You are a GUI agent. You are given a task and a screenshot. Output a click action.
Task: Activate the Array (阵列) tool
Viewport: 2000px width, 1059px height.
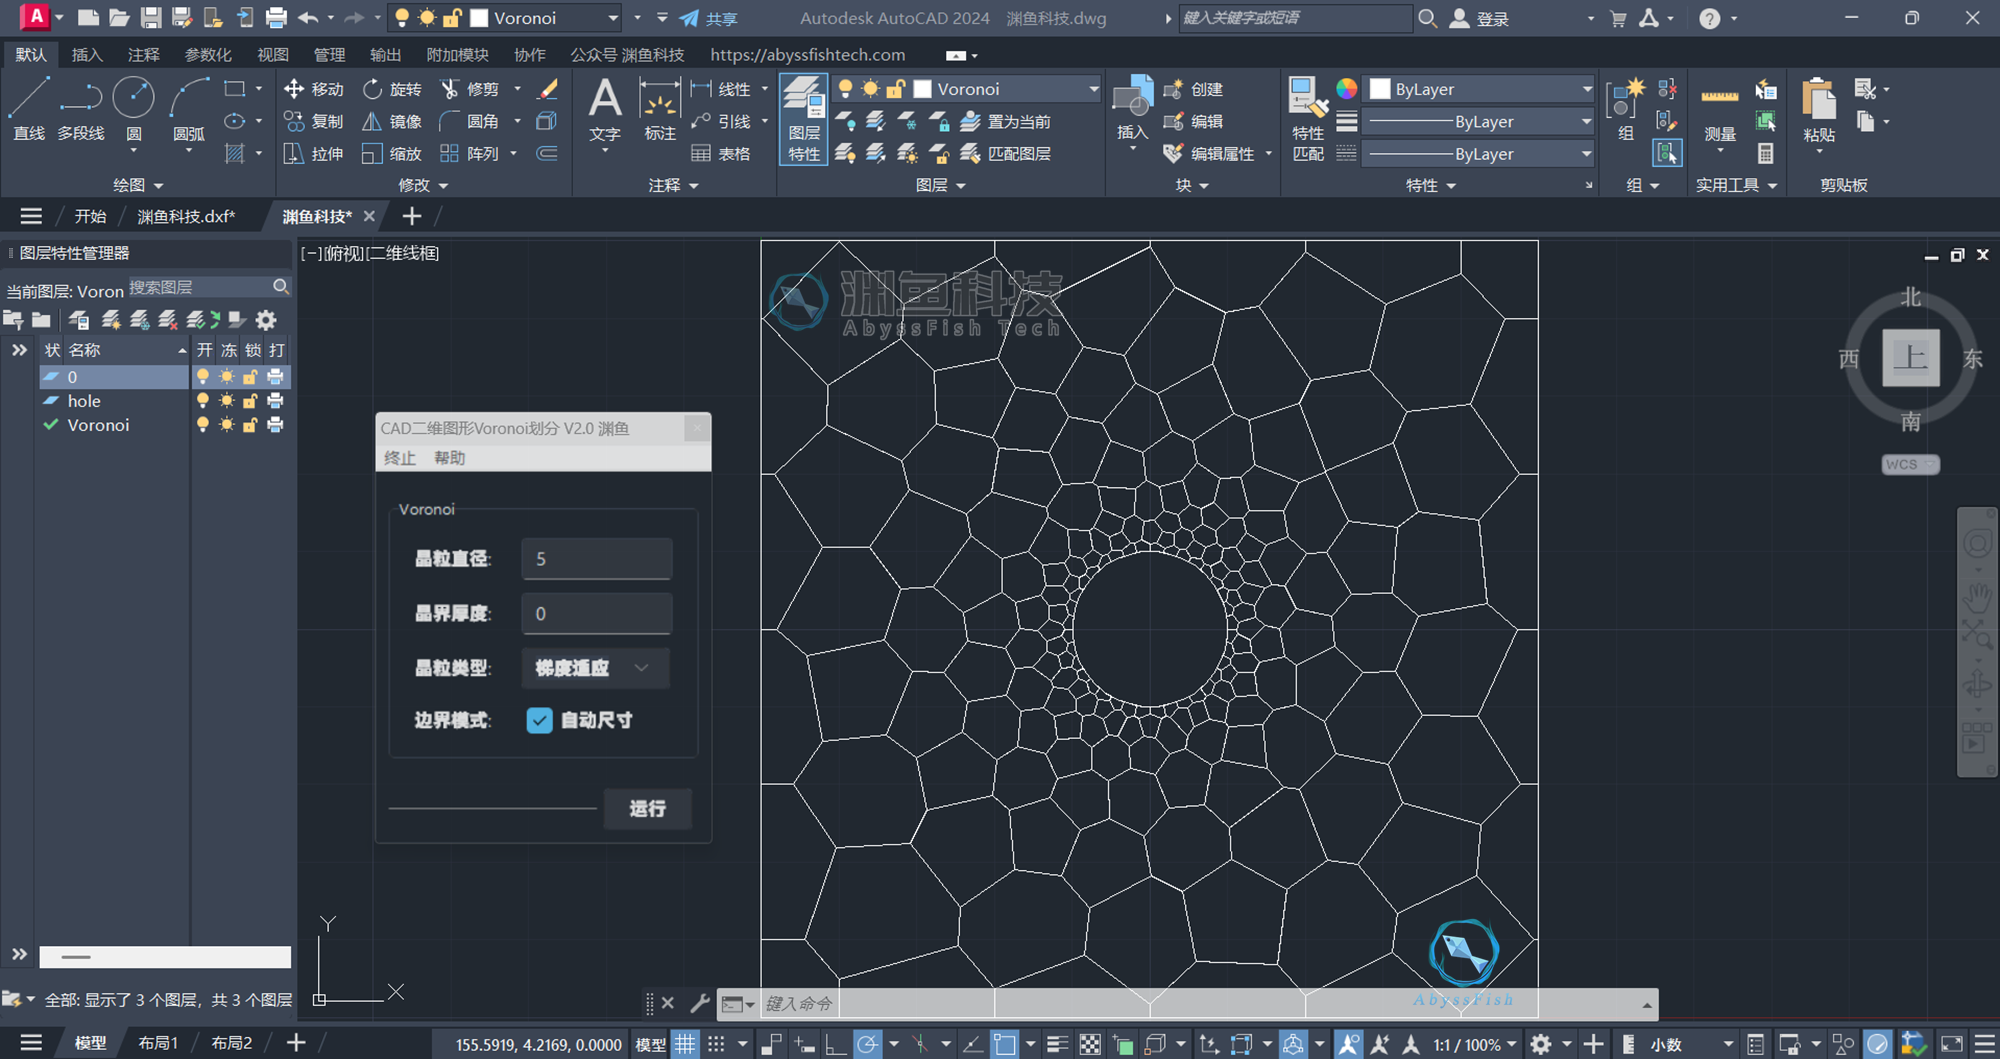(470, 153)
